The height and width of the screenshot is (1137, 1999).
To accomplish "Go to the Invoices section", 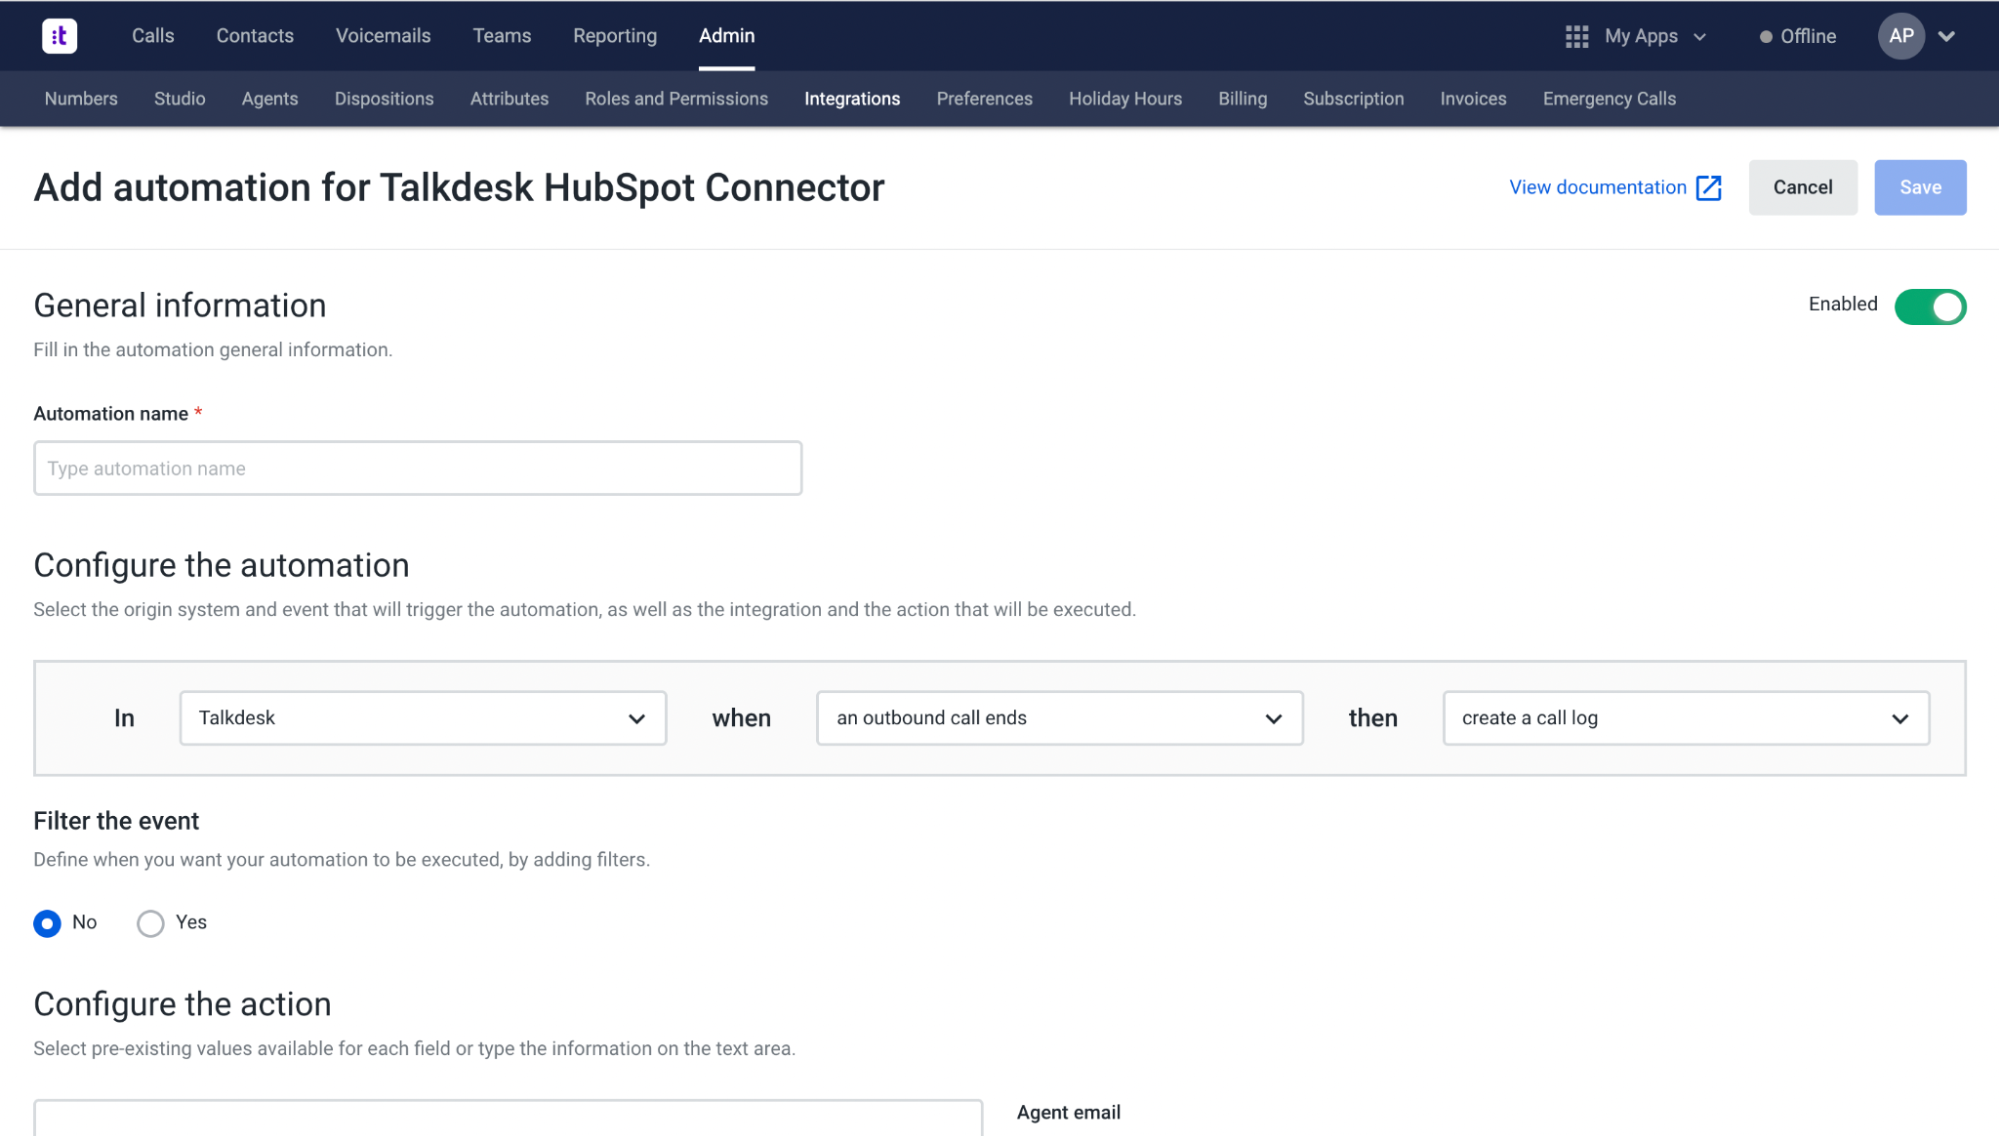I will coord(1473,99).
